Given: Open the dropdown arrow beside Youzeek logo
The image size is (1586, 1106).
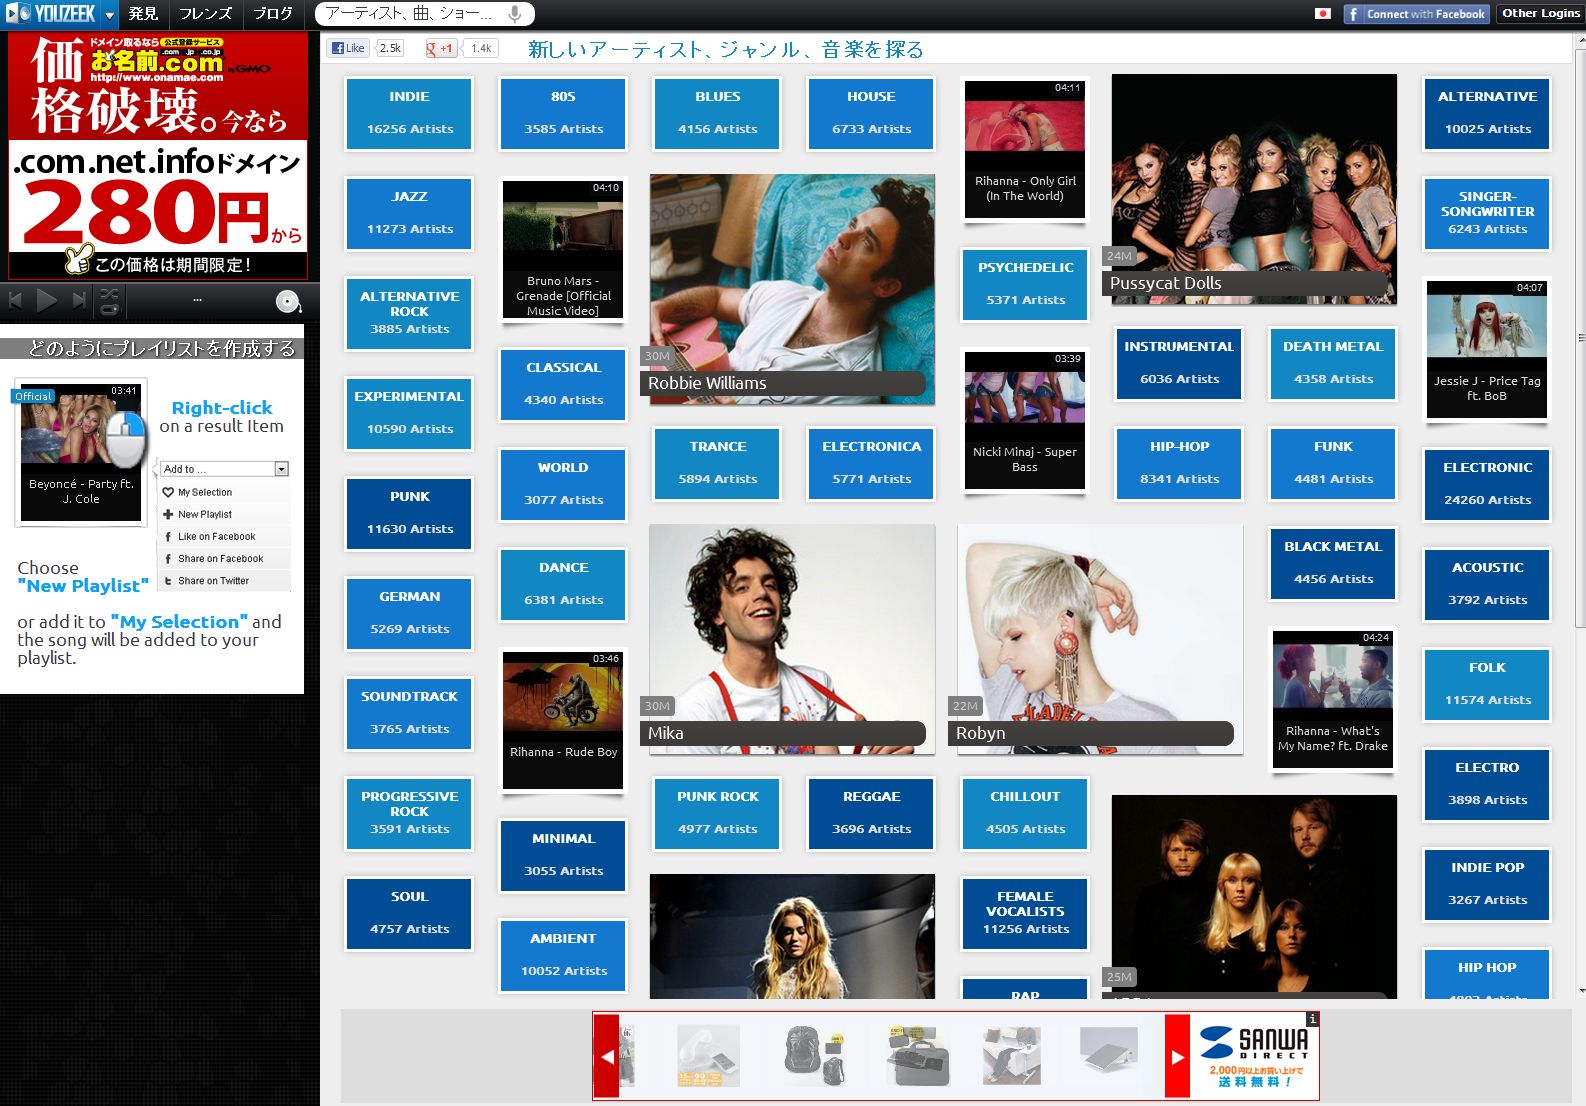Looking at the screenshot, I should 109,15.
